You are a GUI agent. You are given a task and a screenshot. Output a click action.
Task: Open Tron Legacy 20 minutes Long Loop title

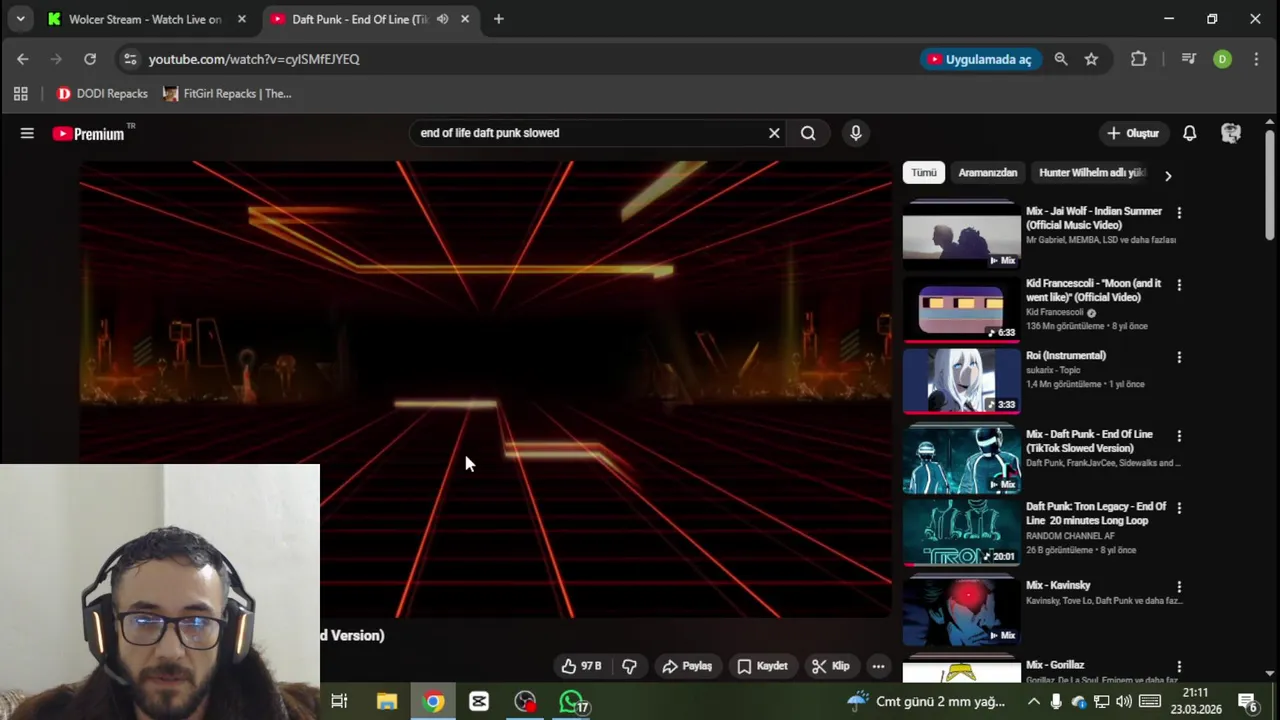coord(1096,514)
